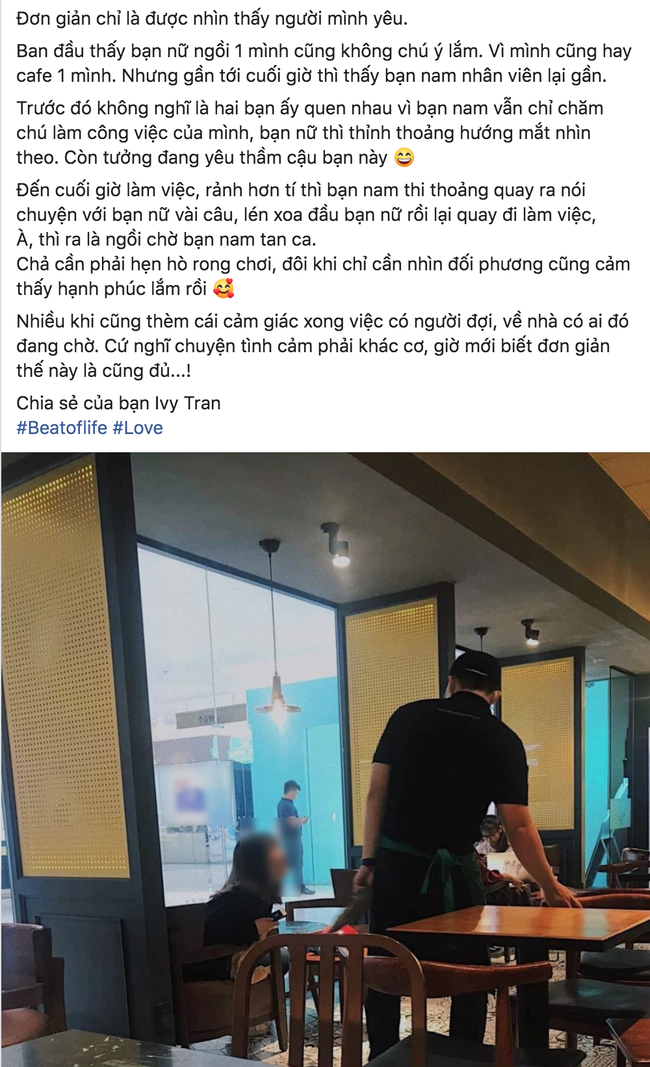Open the #Beatoflife hashtag link
Screen dimensions: 650x1067
point(62,428)
